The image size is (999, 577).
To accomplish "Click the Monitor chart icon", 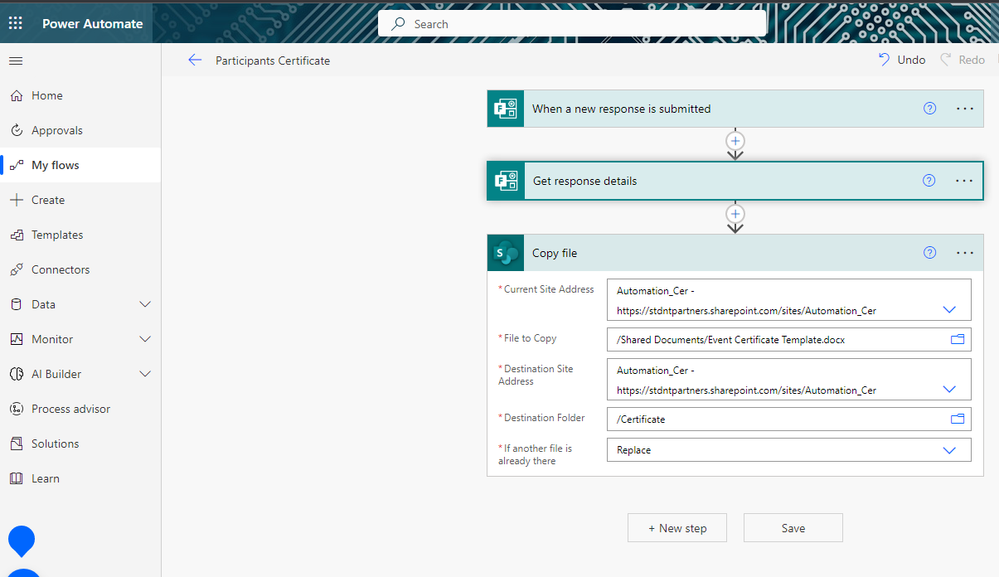I will click(x=17, y=339).
